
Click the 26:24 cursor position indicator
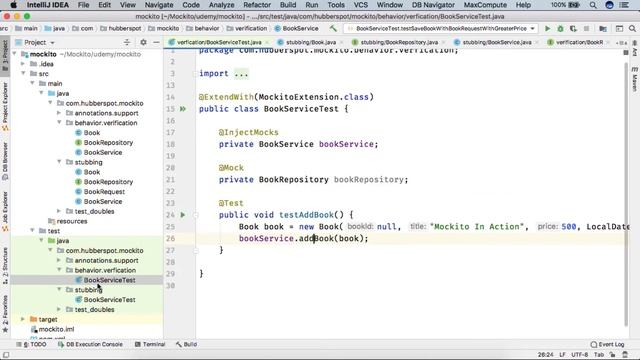pos(545,355)
